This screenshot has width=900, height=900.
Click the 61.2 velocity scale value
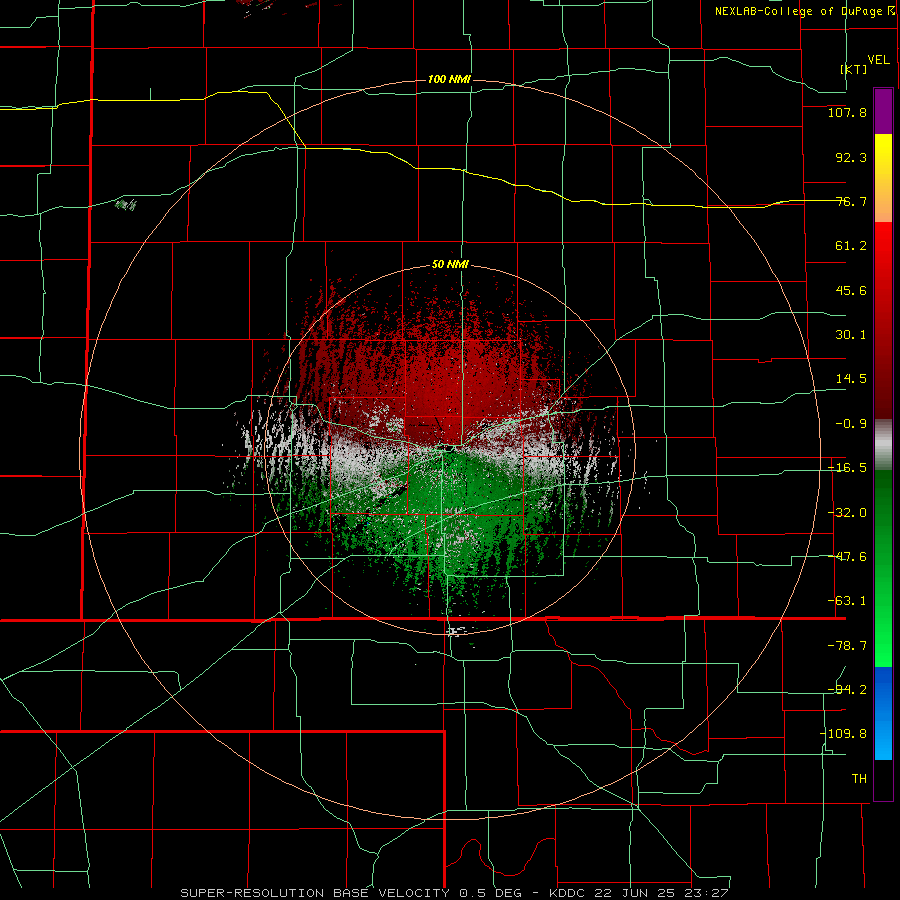point(851,246)
